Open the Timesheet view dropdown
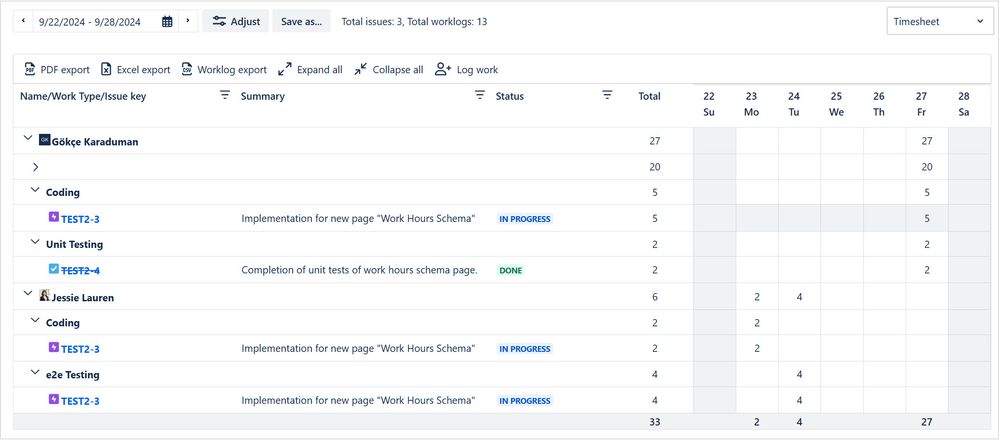This screenshot has height=440, width=999. pyautogui.click(x=939, y=21)
